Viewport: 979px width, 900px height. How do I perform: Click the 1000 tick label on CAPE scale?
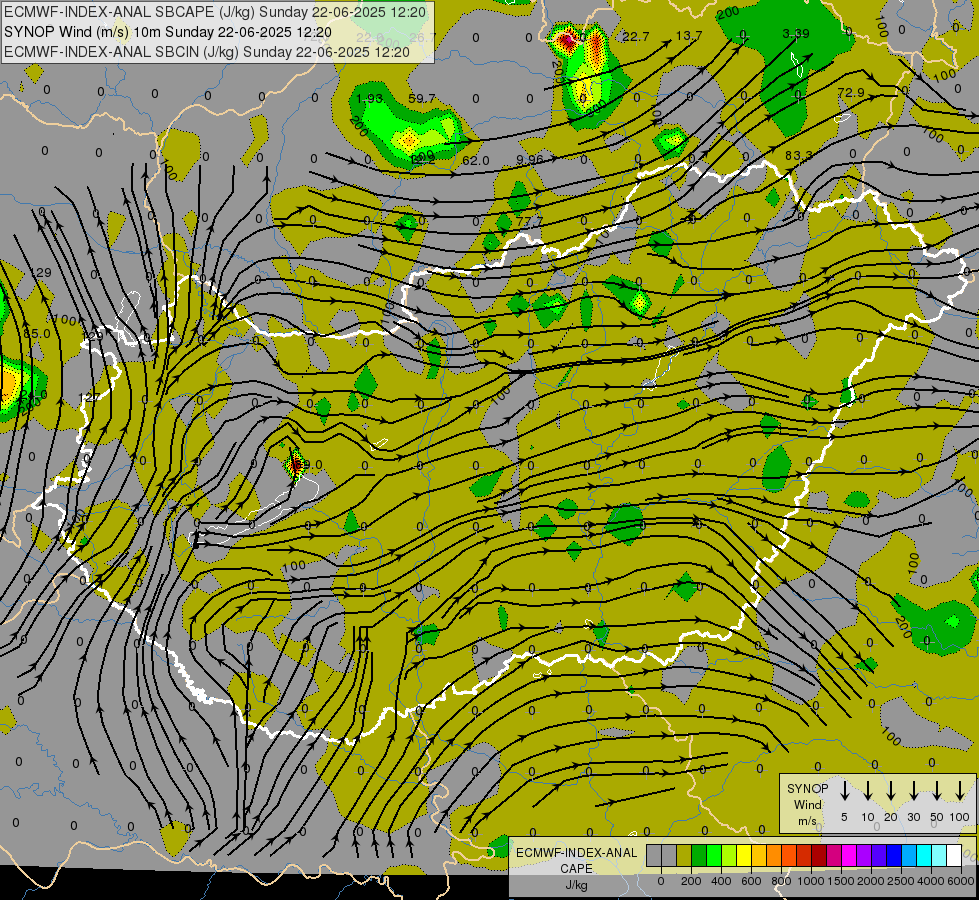click(811, 881)
